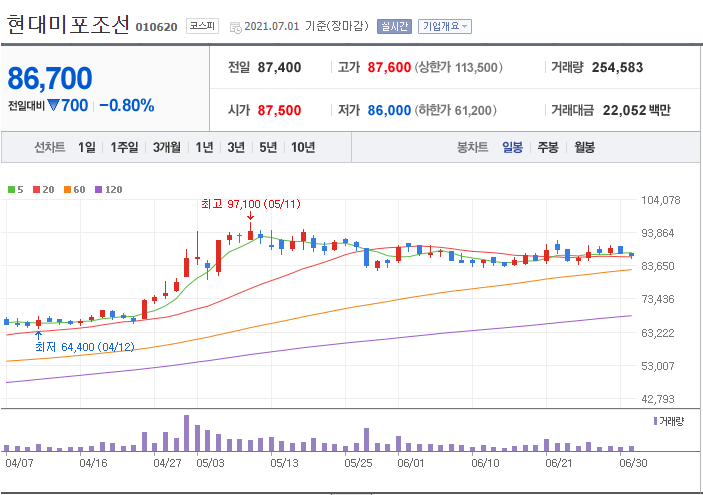Viewport: 703px width, 495px height.
Task: Click the 고가 value 87,600
Action: coord(389,67)
